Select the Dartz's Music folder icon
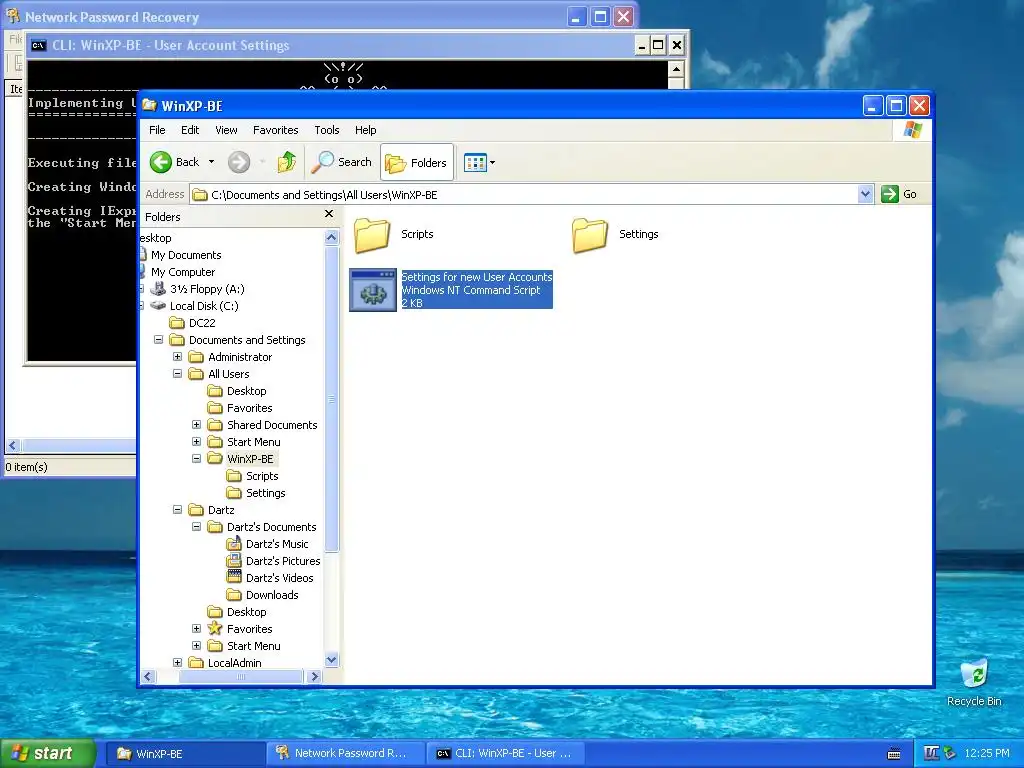 pos(234,543)
